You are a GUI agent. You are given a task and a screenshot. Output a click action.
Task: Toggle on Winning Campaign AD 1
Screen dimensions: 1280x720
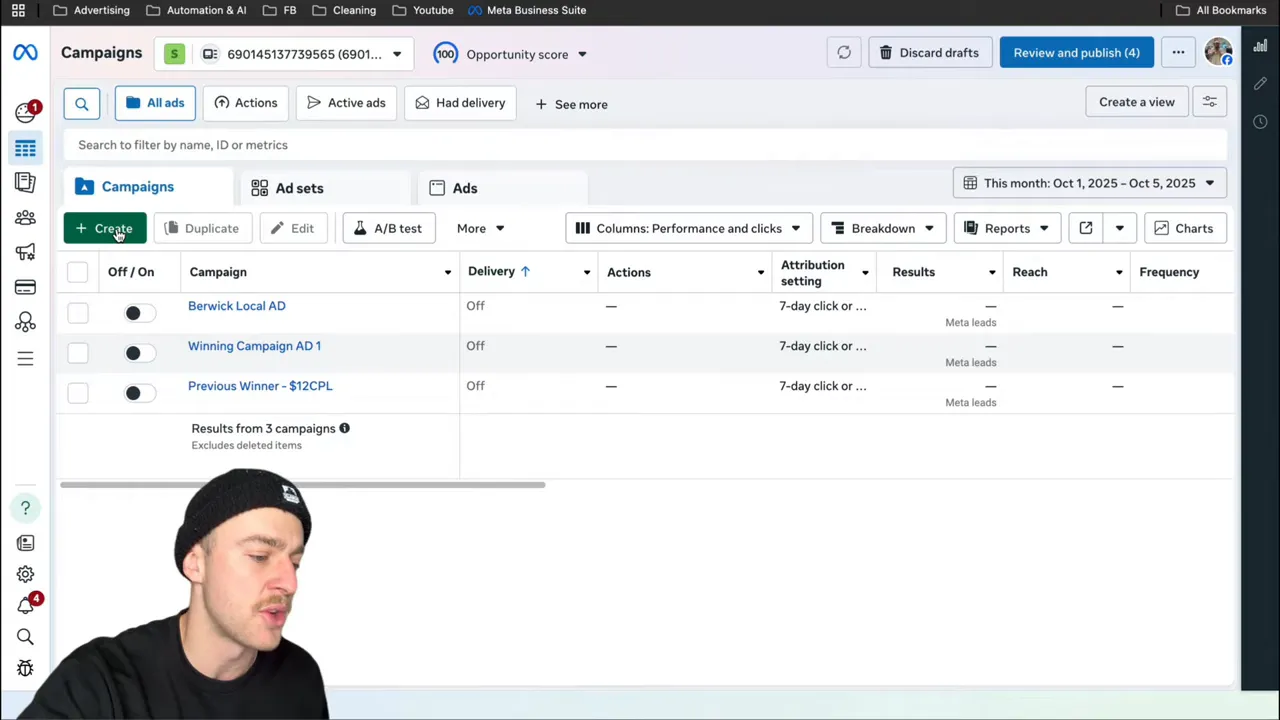pyautogui.click(x=139, y=353)
